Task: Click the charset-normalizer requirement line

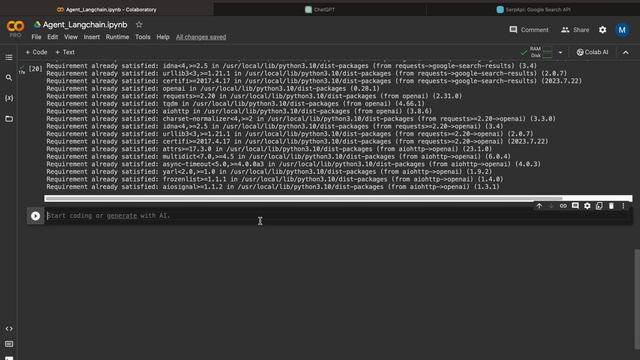Action: (x=301, y=119)
